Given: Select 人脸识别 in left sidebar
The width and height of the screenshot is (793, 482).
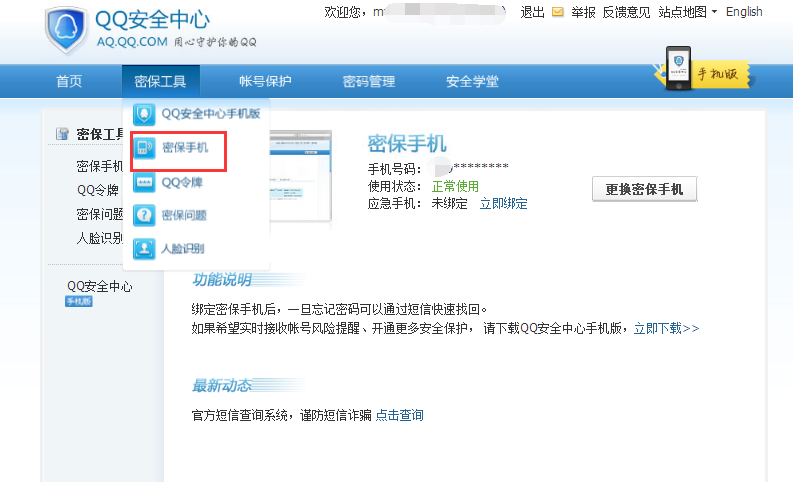Looking at the screenshot, I should (x=99, y=238).
